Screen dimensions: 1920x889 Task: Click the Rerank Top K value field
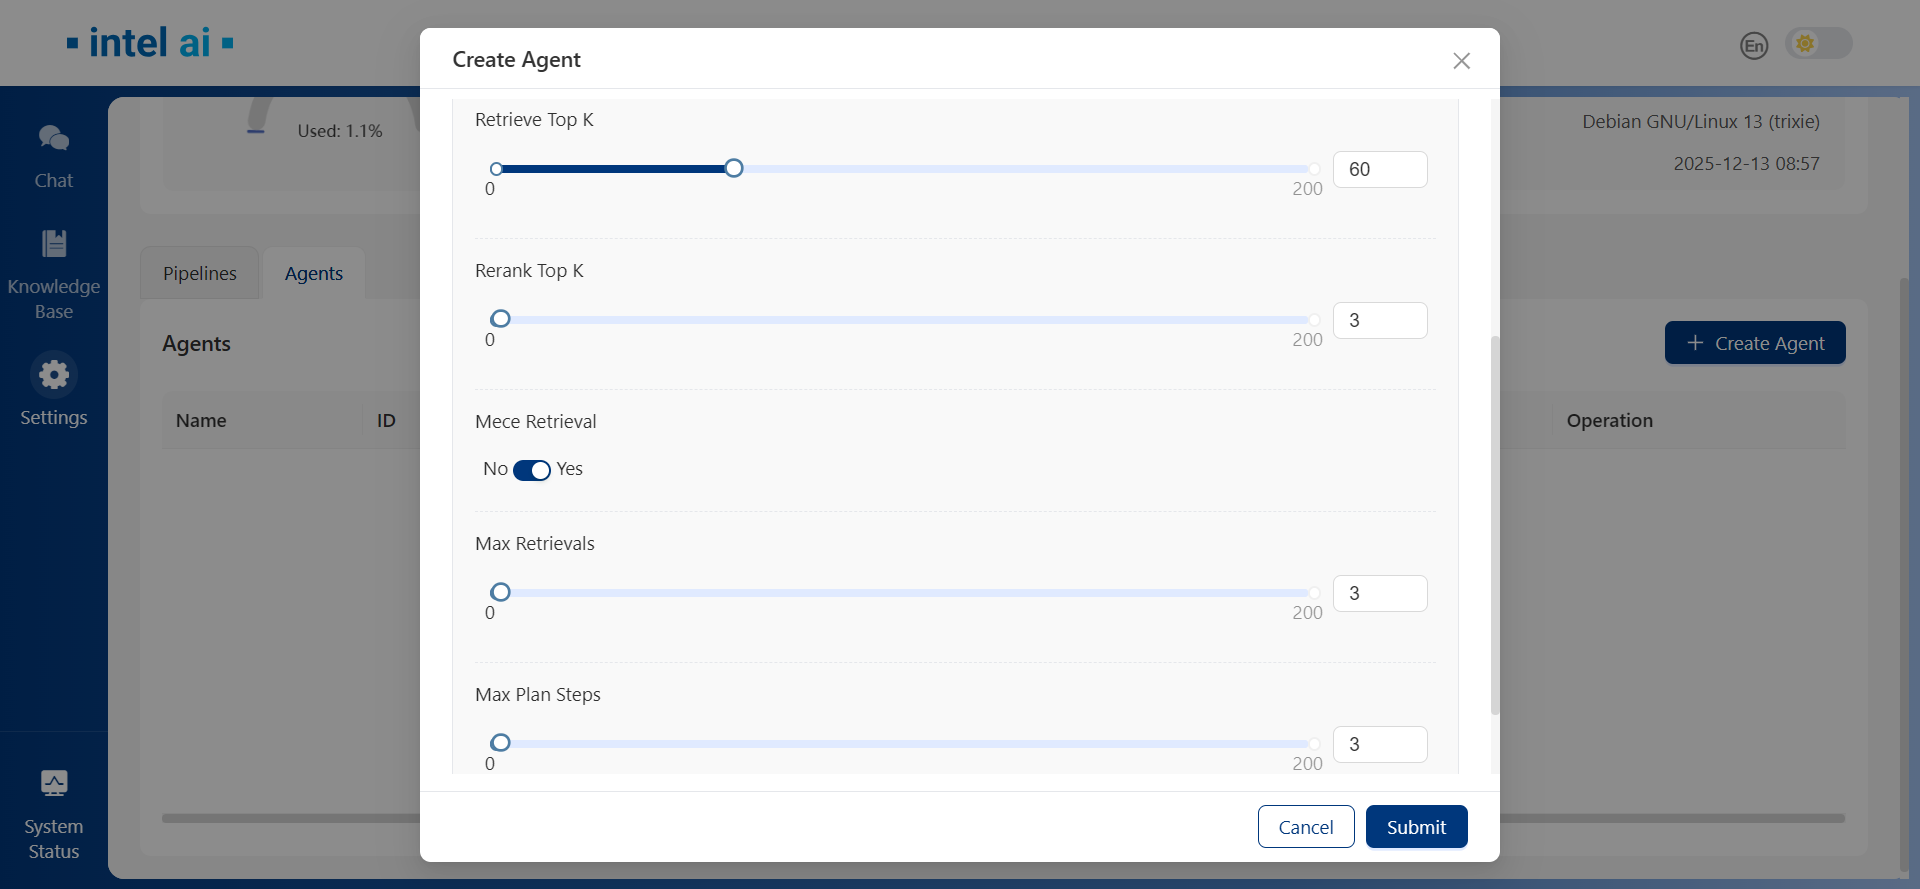(x=1379, y=321)
